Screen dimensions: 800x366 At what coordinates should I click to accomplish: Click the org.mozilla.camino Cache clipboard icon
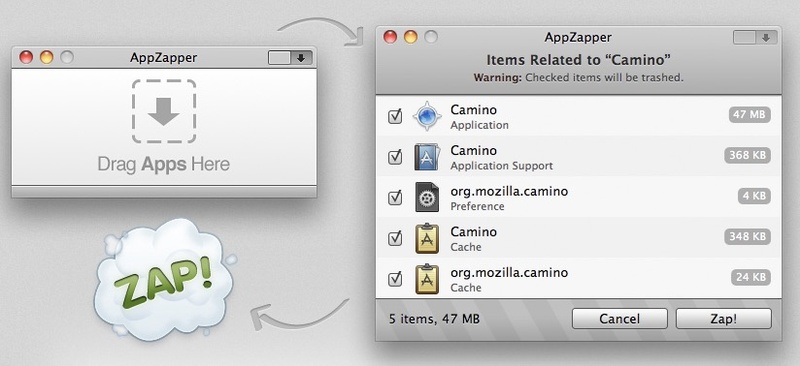coord(427,279)
